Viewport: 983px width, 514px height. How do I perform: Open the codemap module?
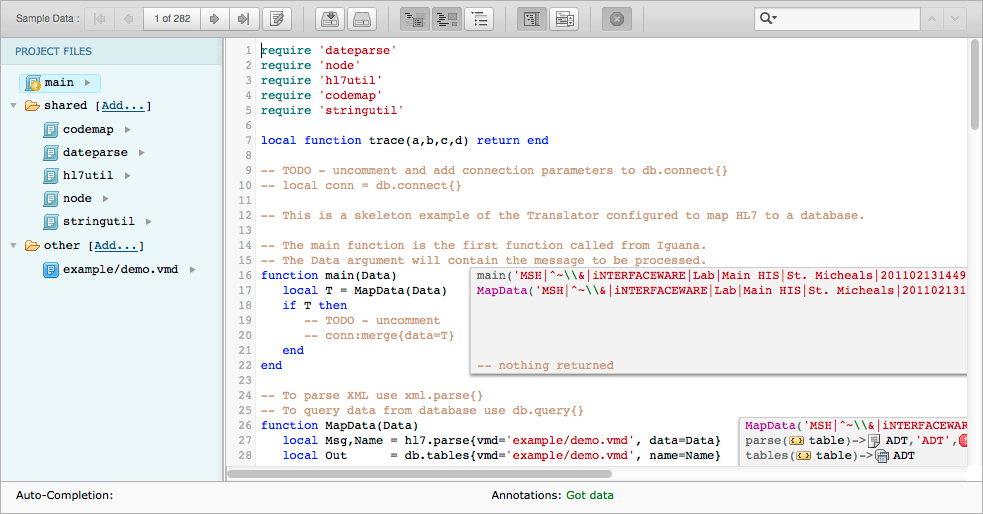(x=88, y=130)
